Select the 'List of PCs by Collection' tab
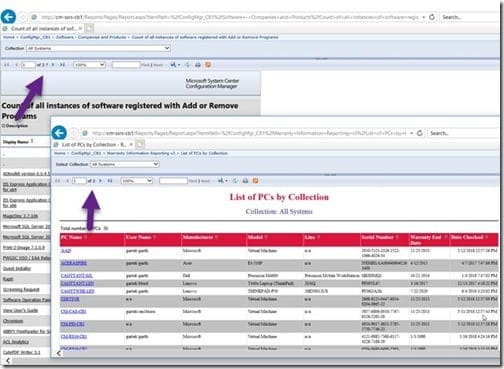Image resolution: width=504 pixels, height=369 pixels. point(94,145)
